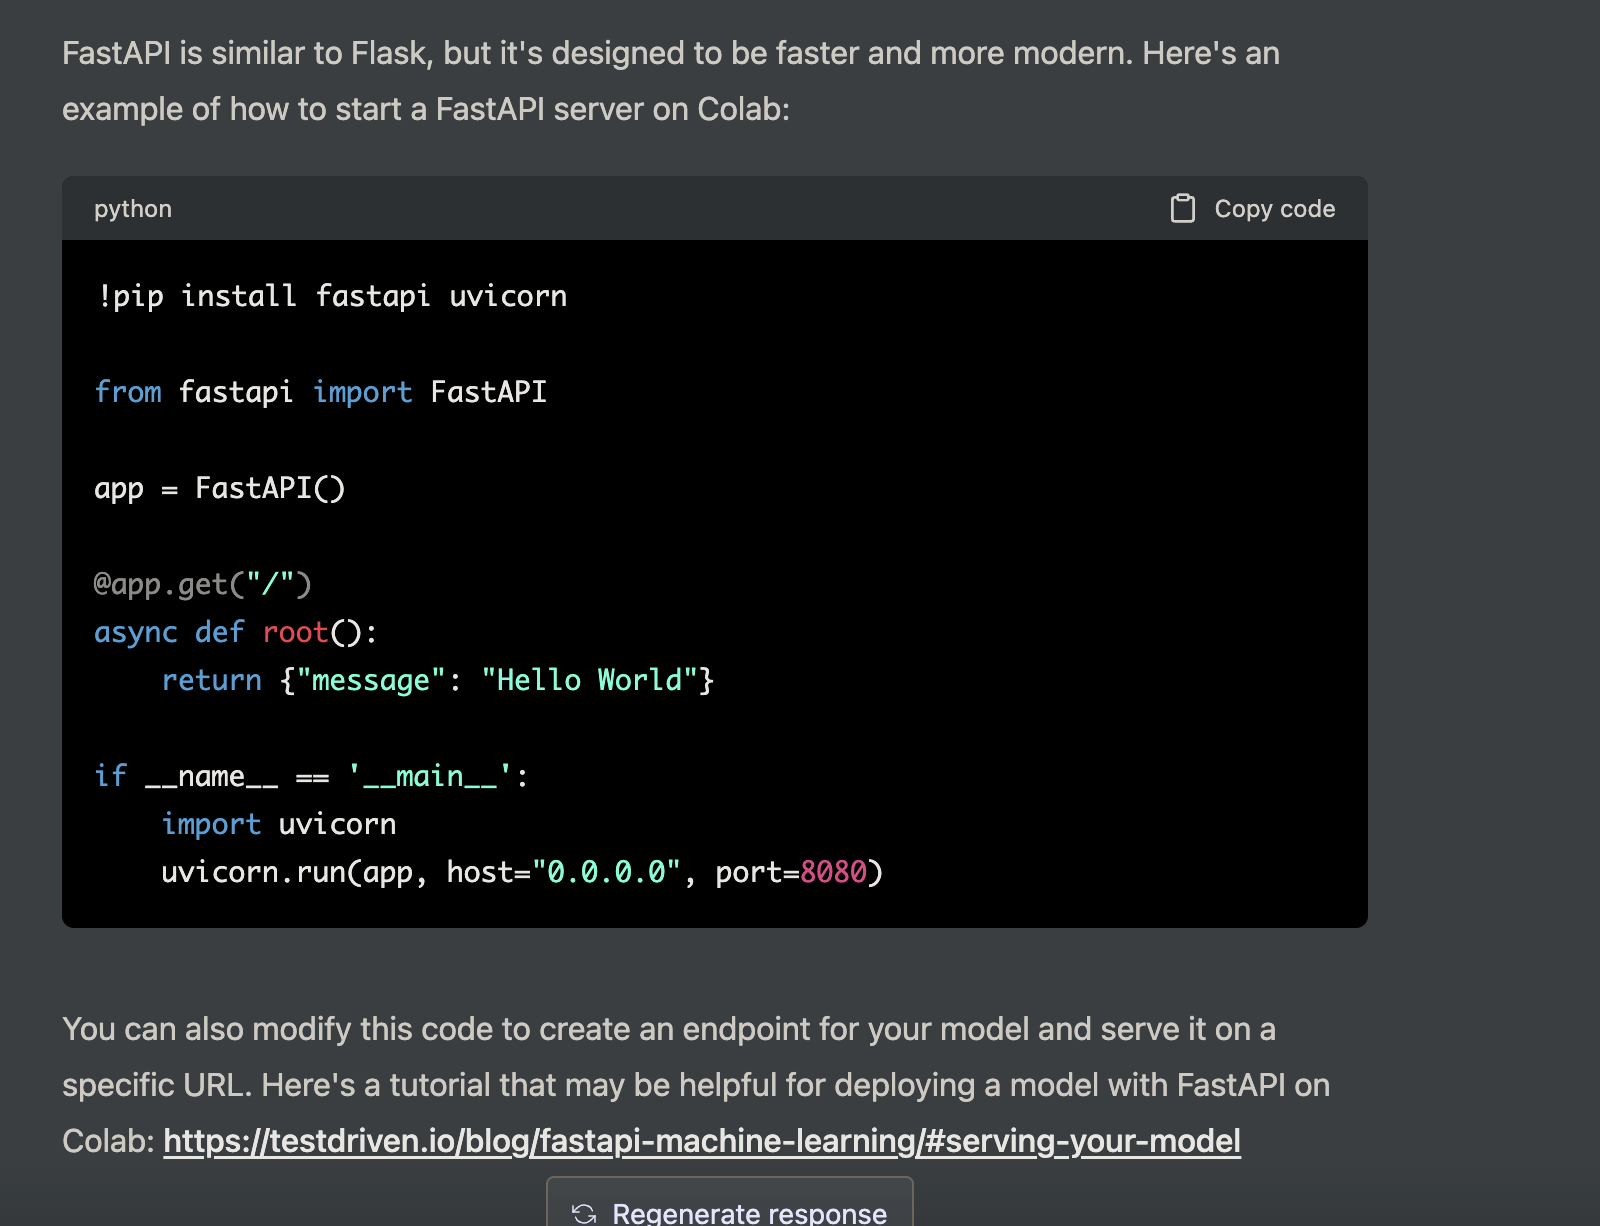The height and width of the screenshot is (1226, 1600).
Task: Click the "from fastapi import FastAPI" line
Action: pyautogui.click(x=321, y=392)
